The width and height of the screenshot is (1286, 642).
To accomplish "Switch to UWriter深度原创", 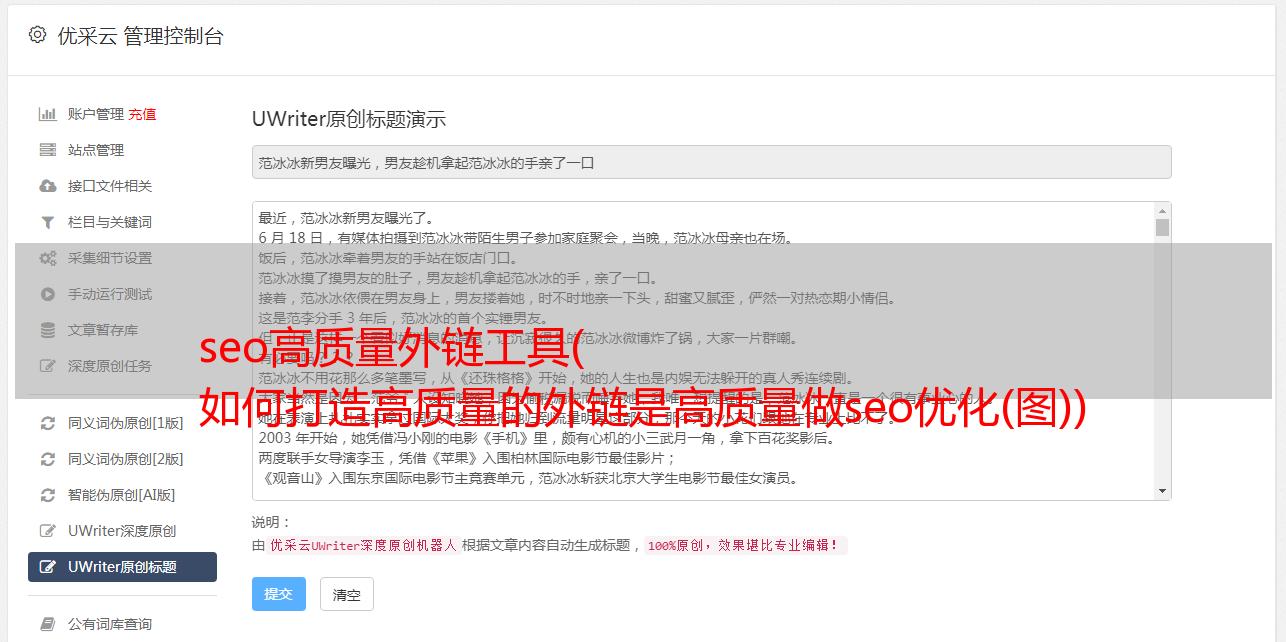I will tap(122, 531).
